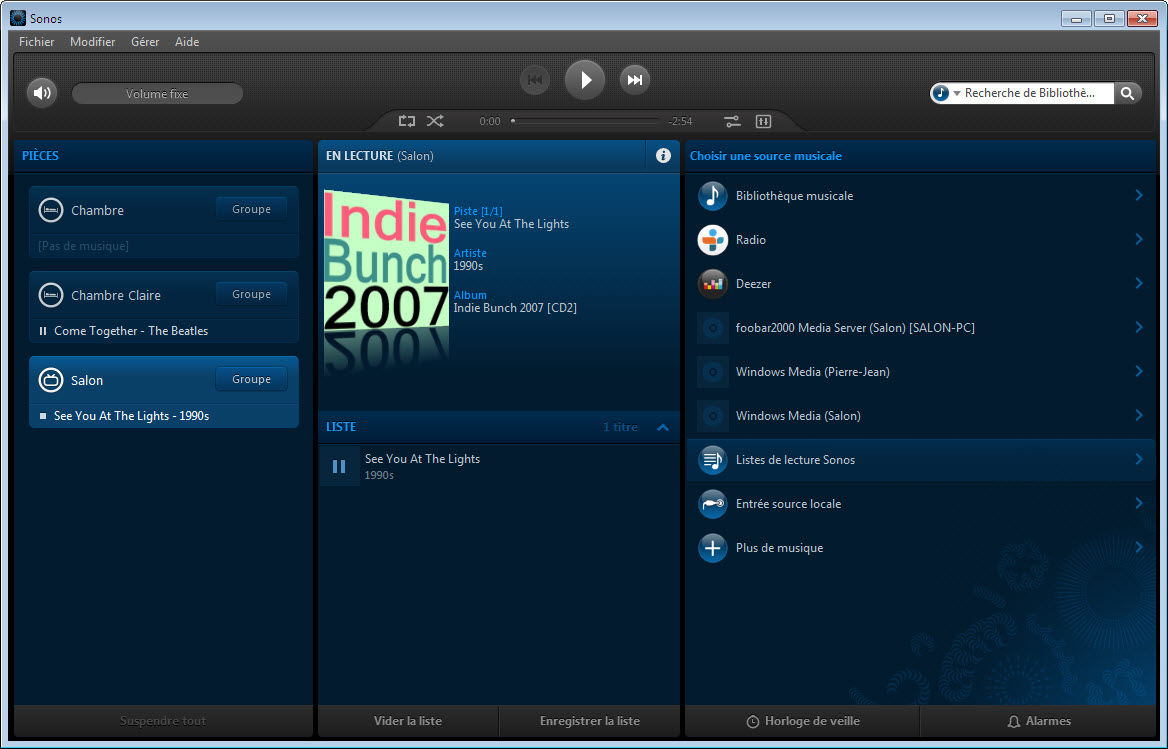Open the Fichier menu
1168x749 pixels.
[x=36, y=42]
